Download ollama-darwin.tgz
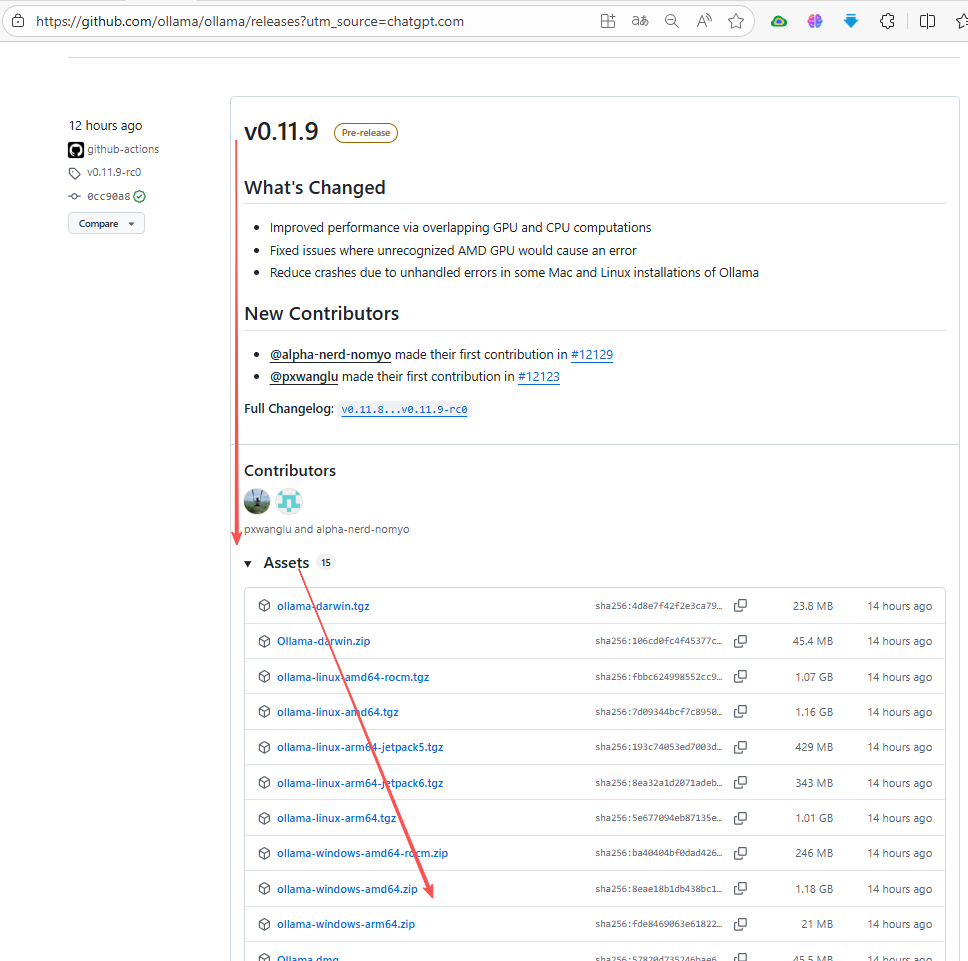The height and width of the screenshot is (961, 968). click(323, 606)
